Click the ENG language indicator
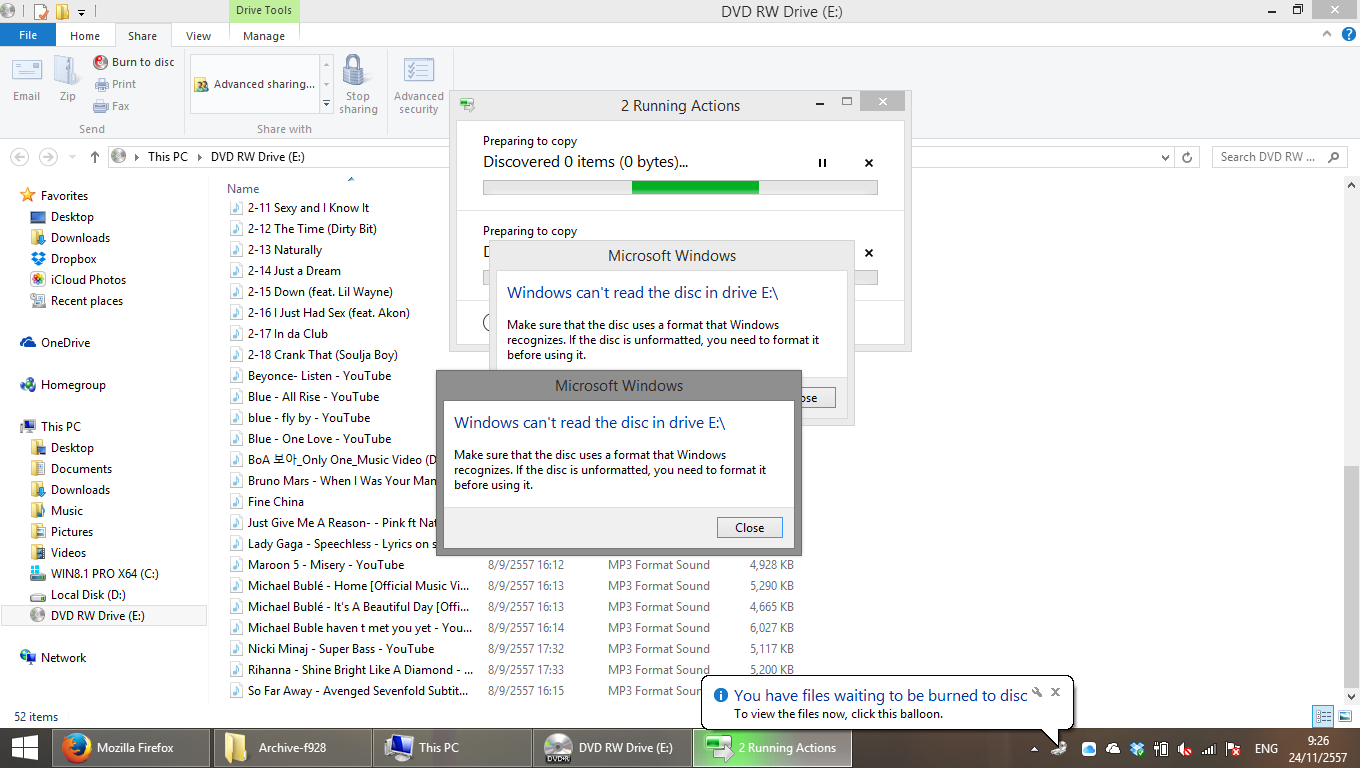Image resolution: width=1360 pixels, height=768 pixels. click(1266, 748)
